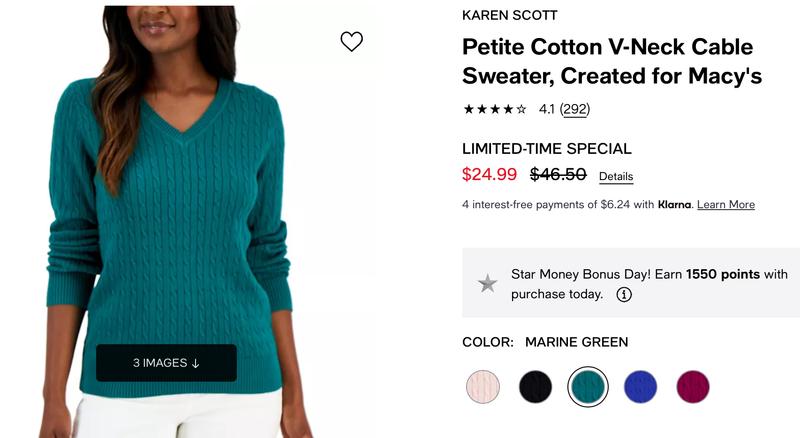The image size is (800, 438).
Task: Click the red $24.99 sale price
Action: click(x=489, y=175)
